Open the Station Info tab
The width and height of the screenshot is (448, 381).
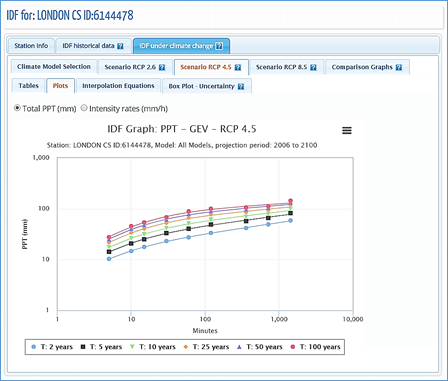coord(31,46)
